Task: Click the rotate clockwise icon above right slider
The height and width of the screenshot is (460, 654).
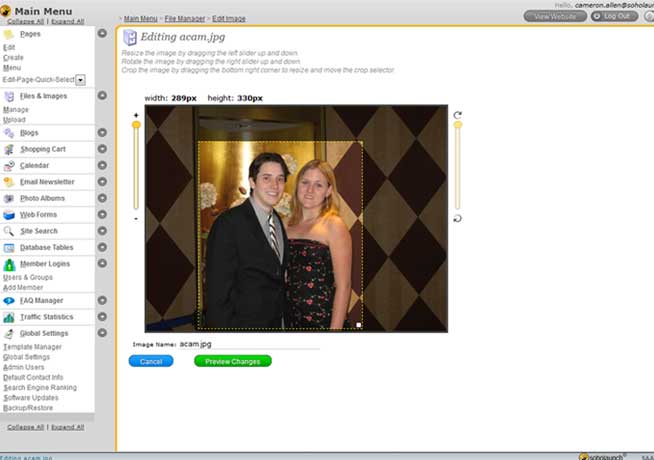Action: (458, 115)
